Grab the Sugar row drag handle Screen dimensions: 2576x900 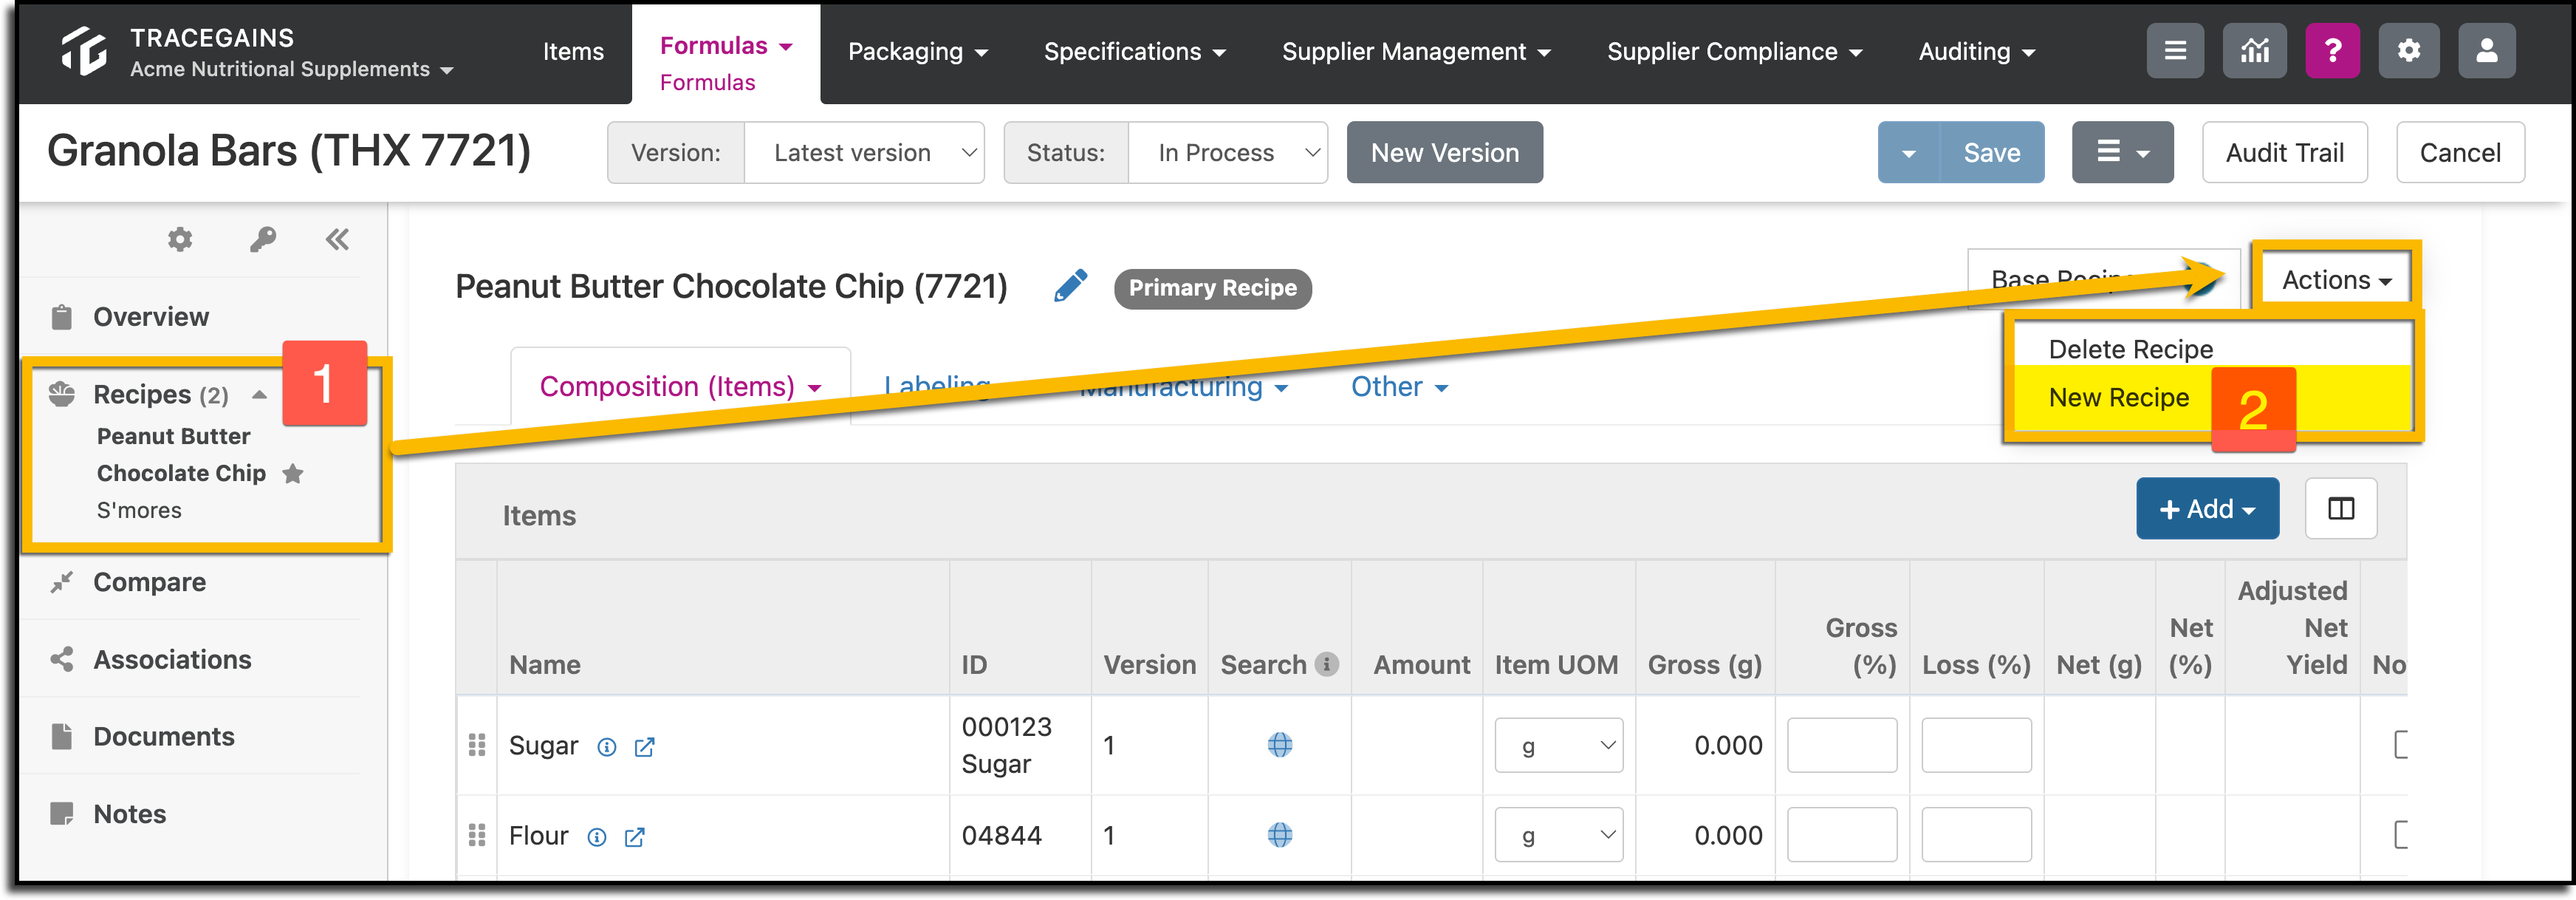[477, 745]
